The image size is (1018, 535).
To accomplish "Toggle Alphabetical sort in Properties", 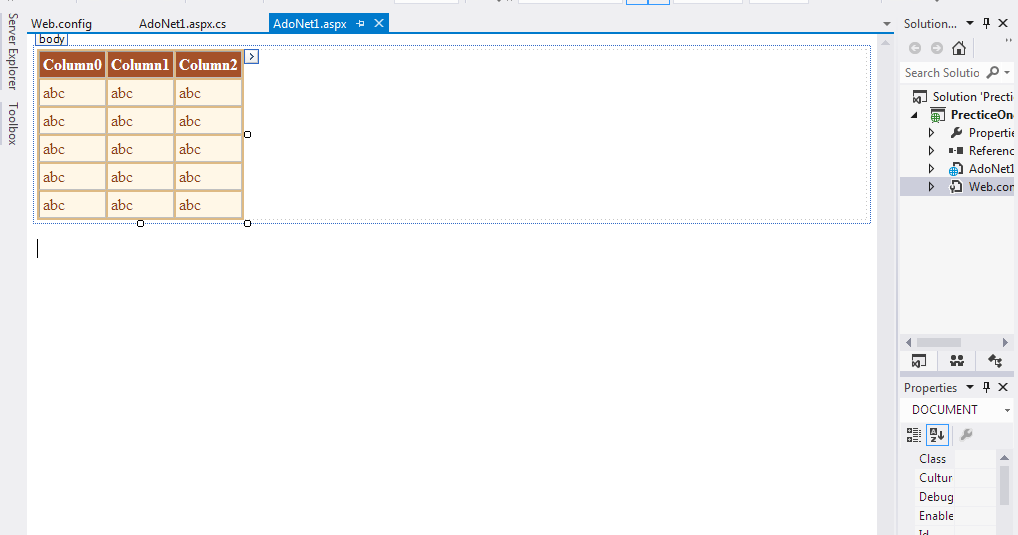I will (937, 434).
